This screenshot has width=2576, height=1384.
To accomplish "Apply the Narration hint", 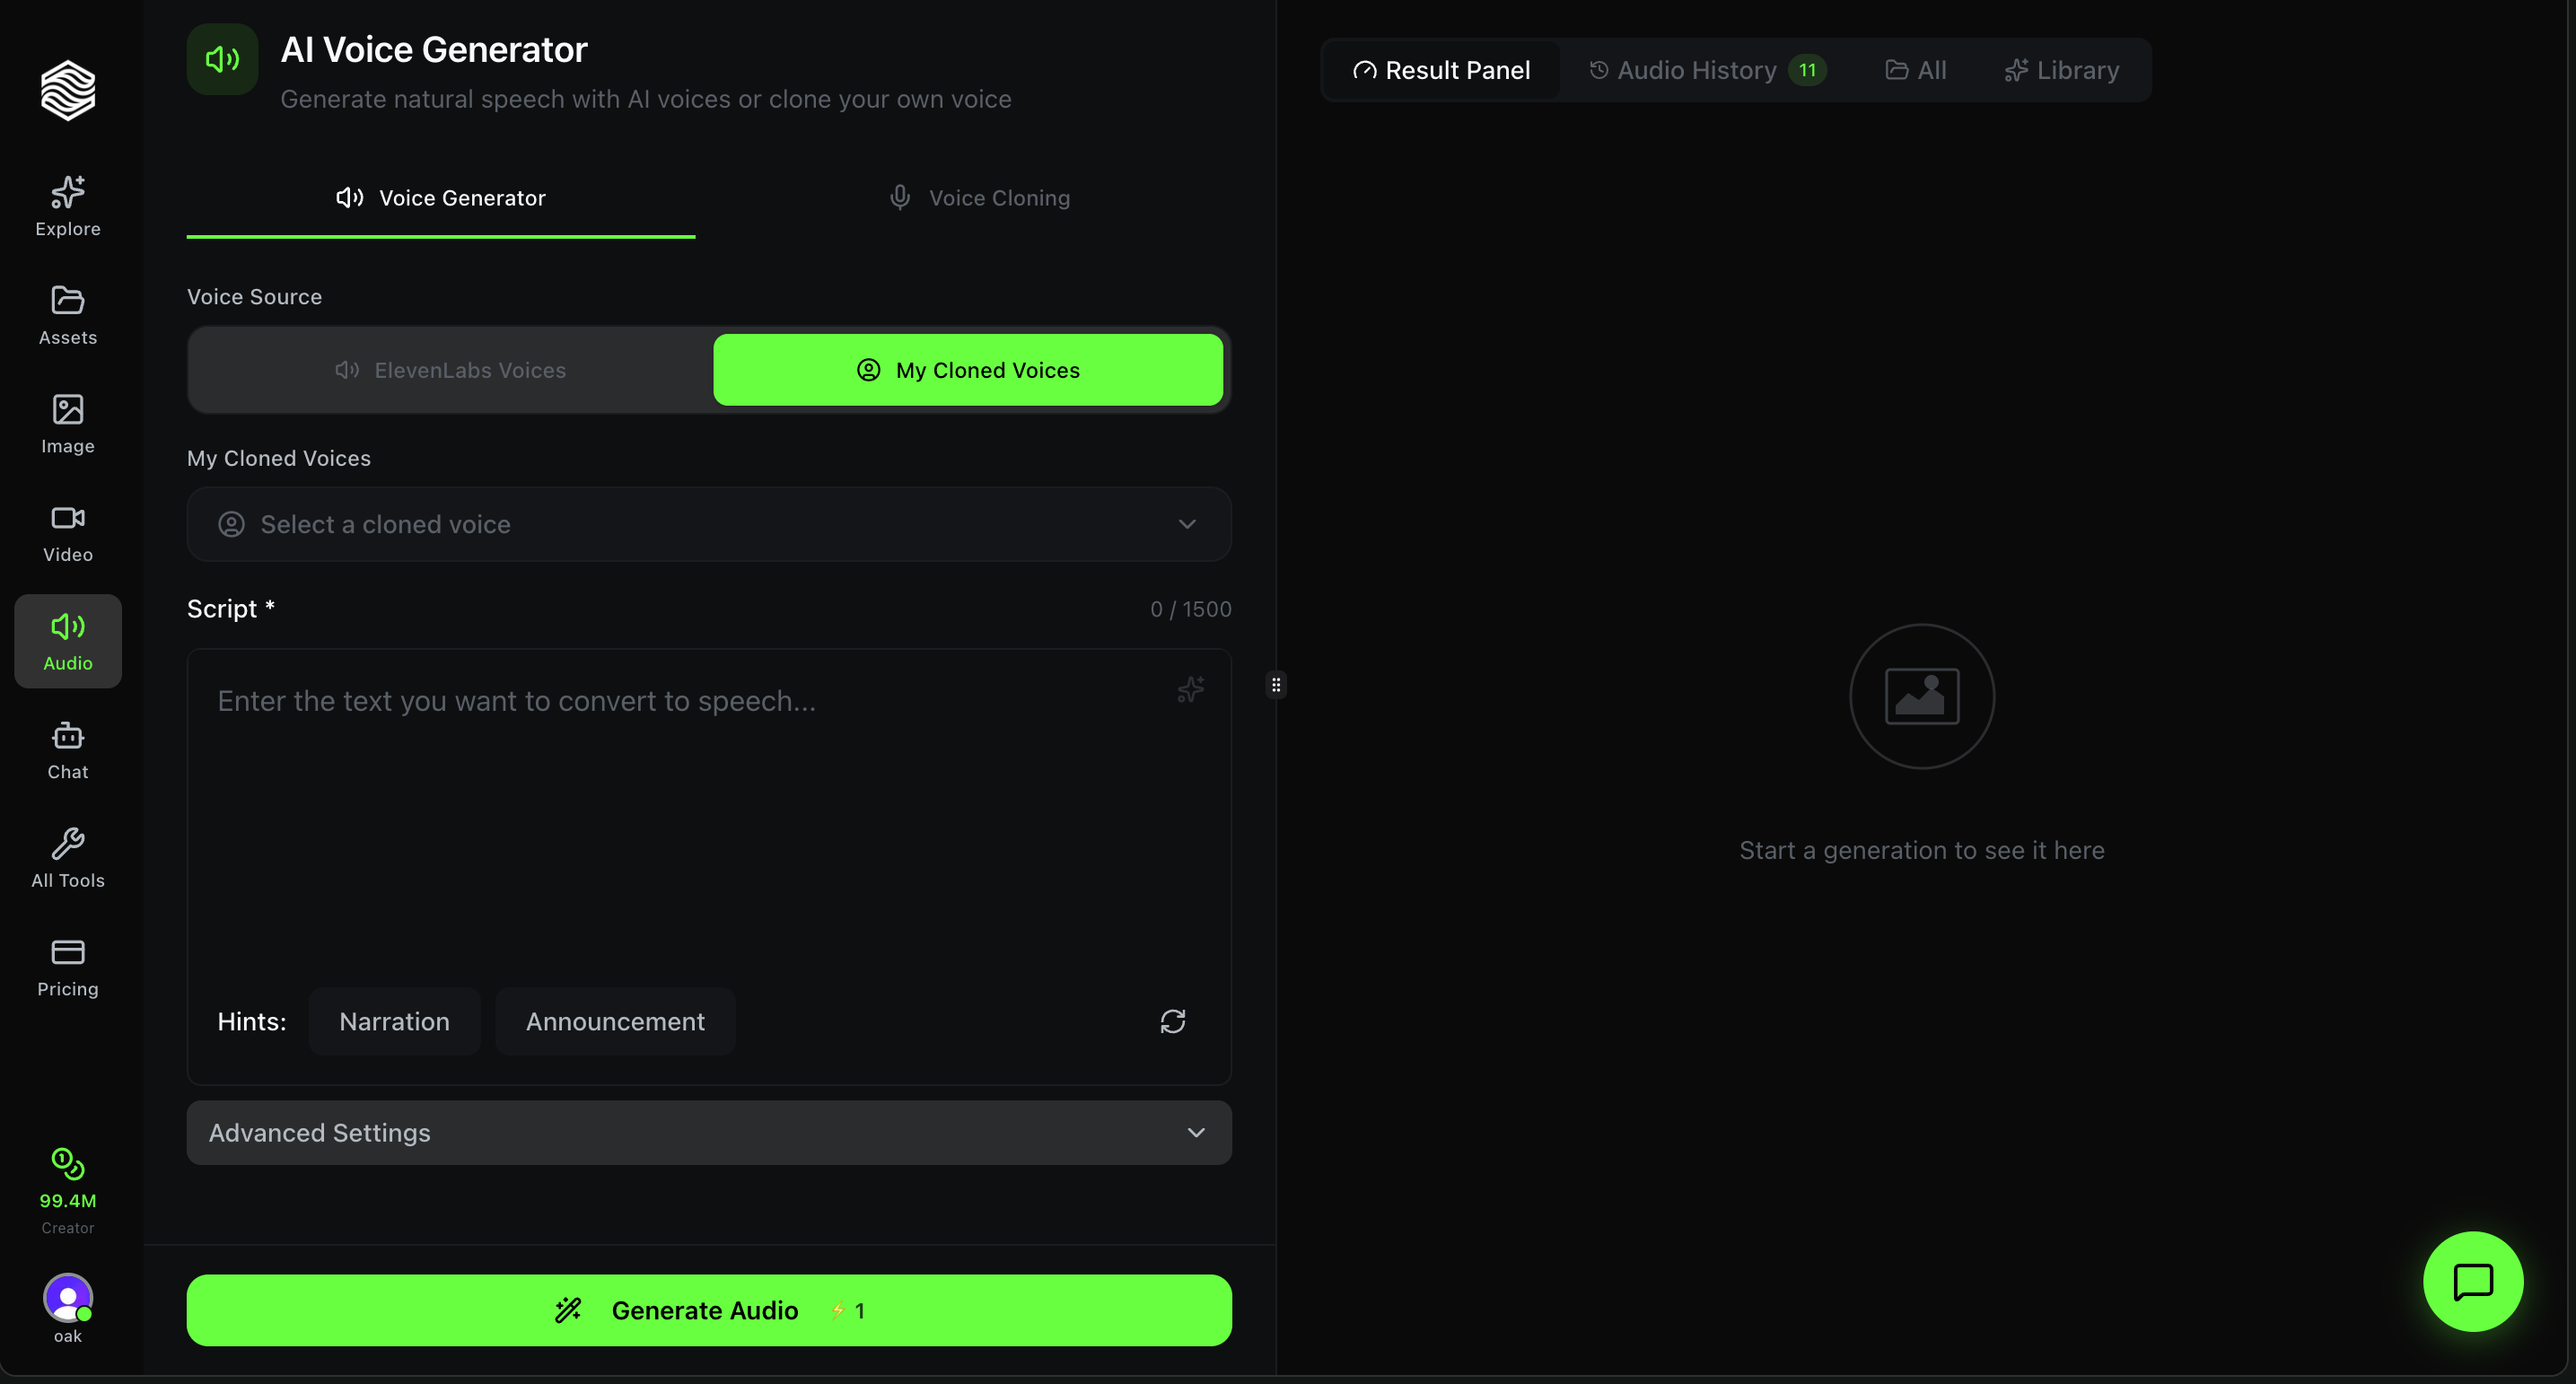I will click(x=394, y=1021).
